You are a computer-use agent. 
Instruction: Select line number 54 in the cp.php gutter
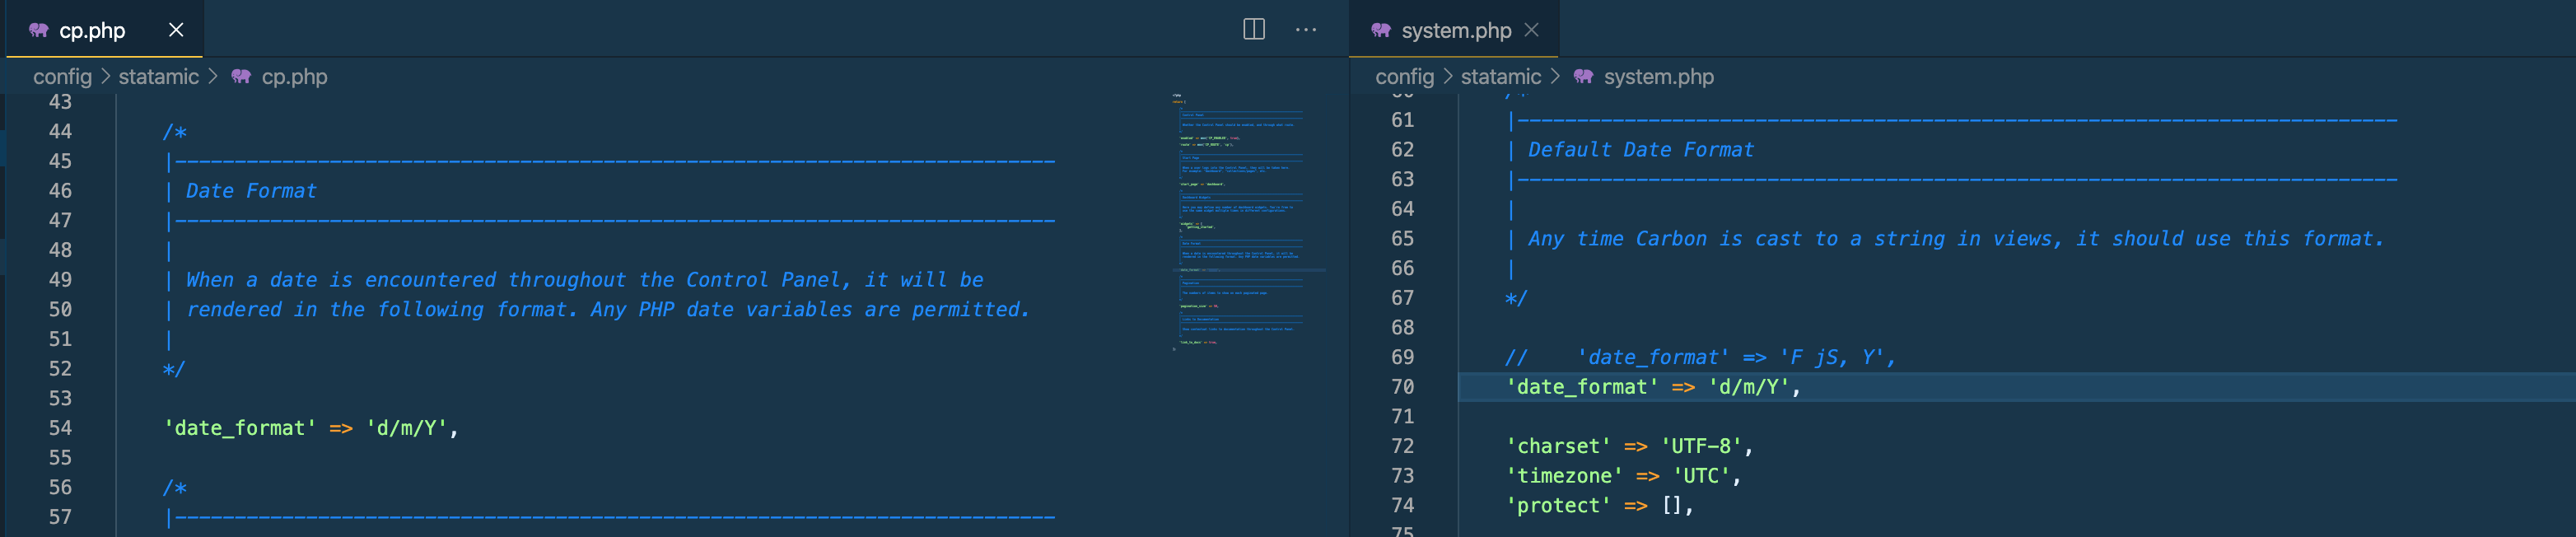point(60,428)
